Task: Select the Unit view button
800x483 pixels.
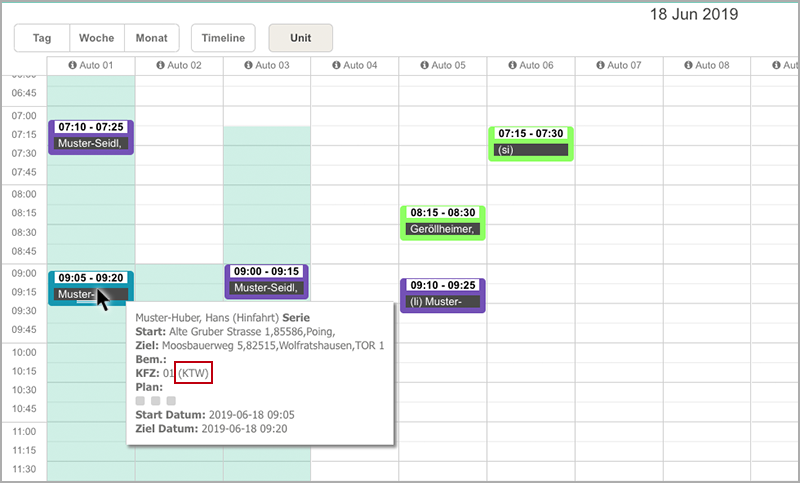Action: coord(300,38)
